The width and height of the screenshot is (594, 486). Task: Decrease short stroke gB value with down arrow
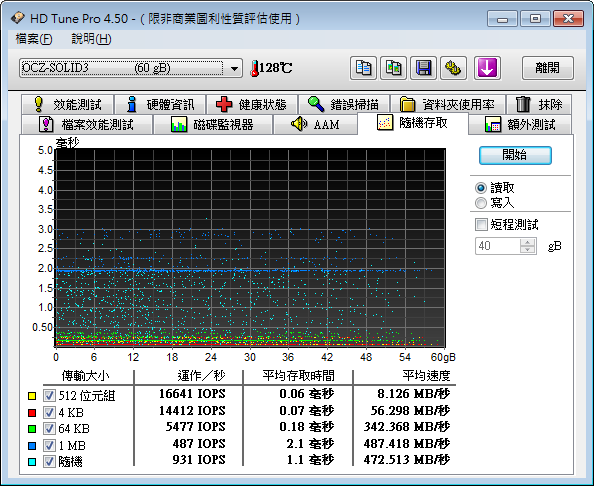[527, 249]
